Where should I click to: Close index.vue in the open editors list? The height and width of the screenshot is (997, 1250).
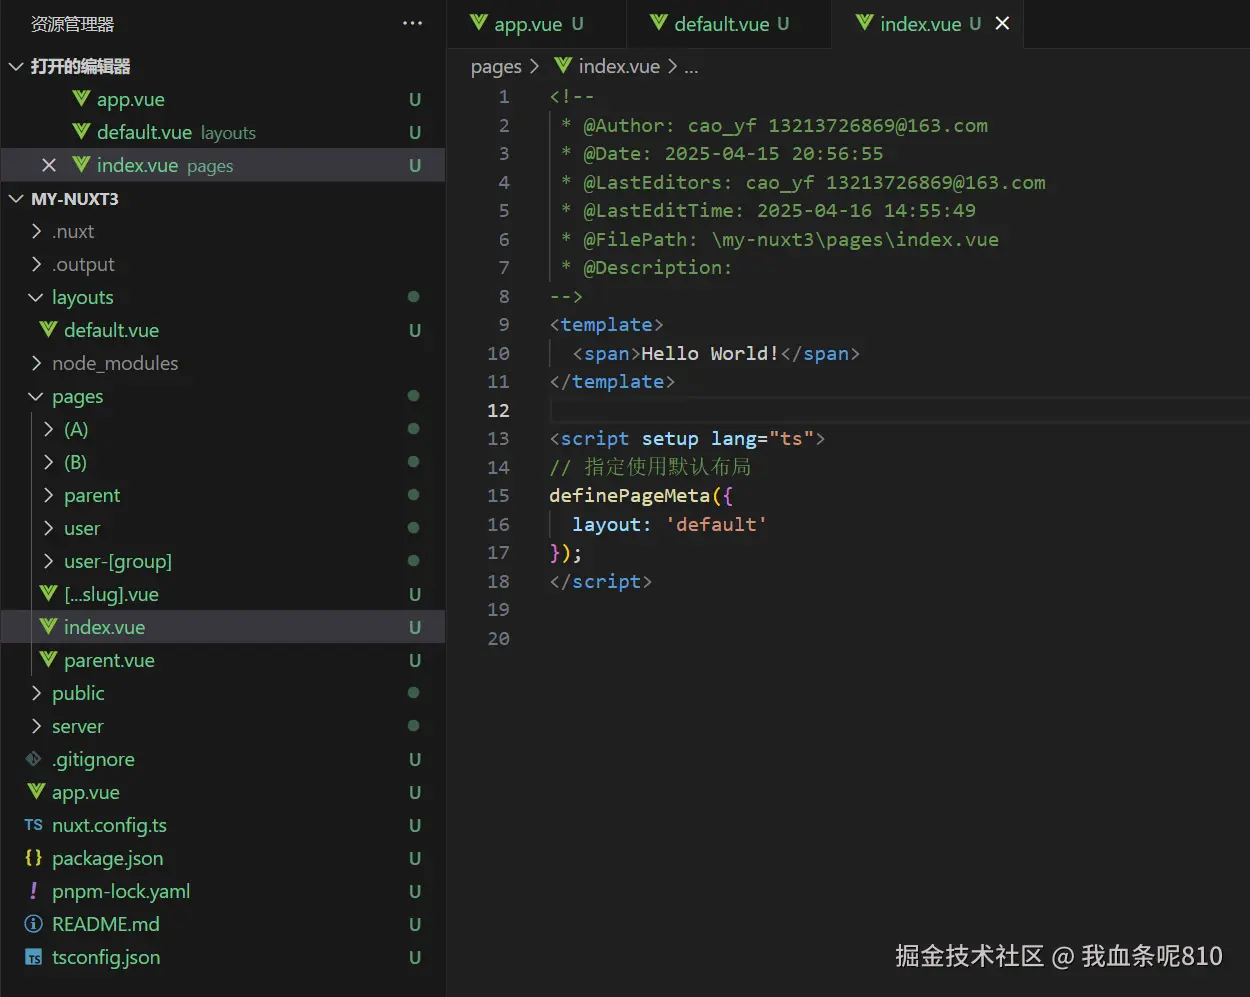pyautogui.click(x=49, y=165)
